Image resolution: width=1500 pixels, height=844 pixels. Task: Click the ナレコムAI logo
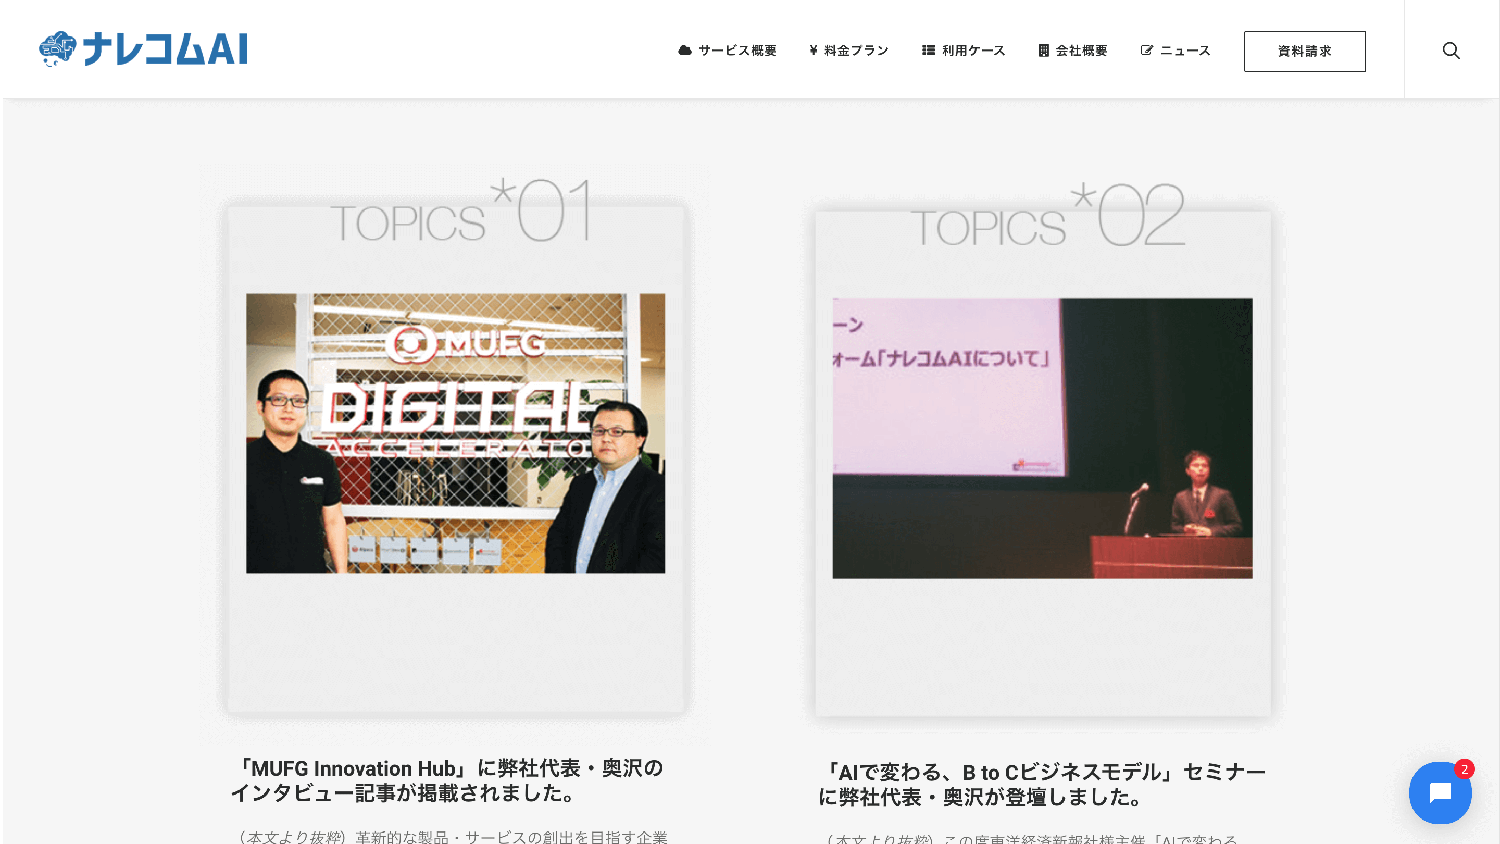point(143,49)
